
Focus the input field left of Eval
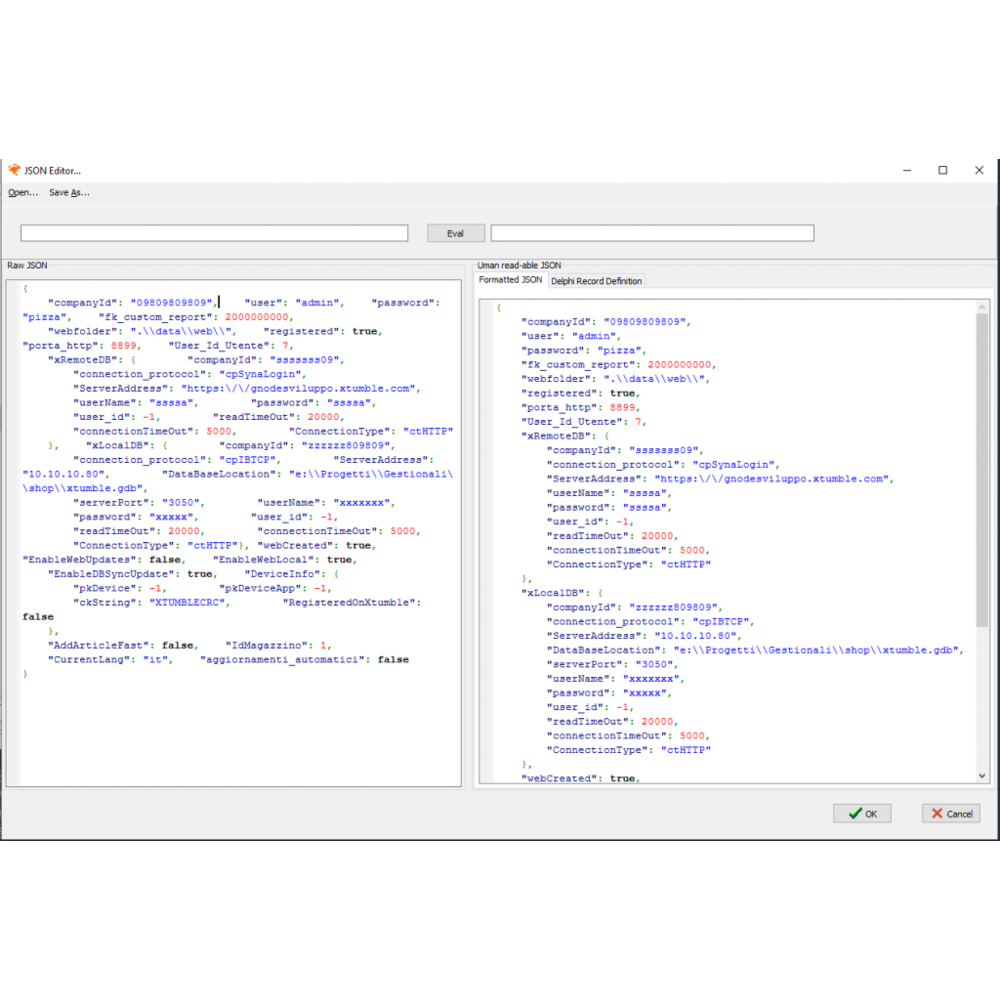214,233
